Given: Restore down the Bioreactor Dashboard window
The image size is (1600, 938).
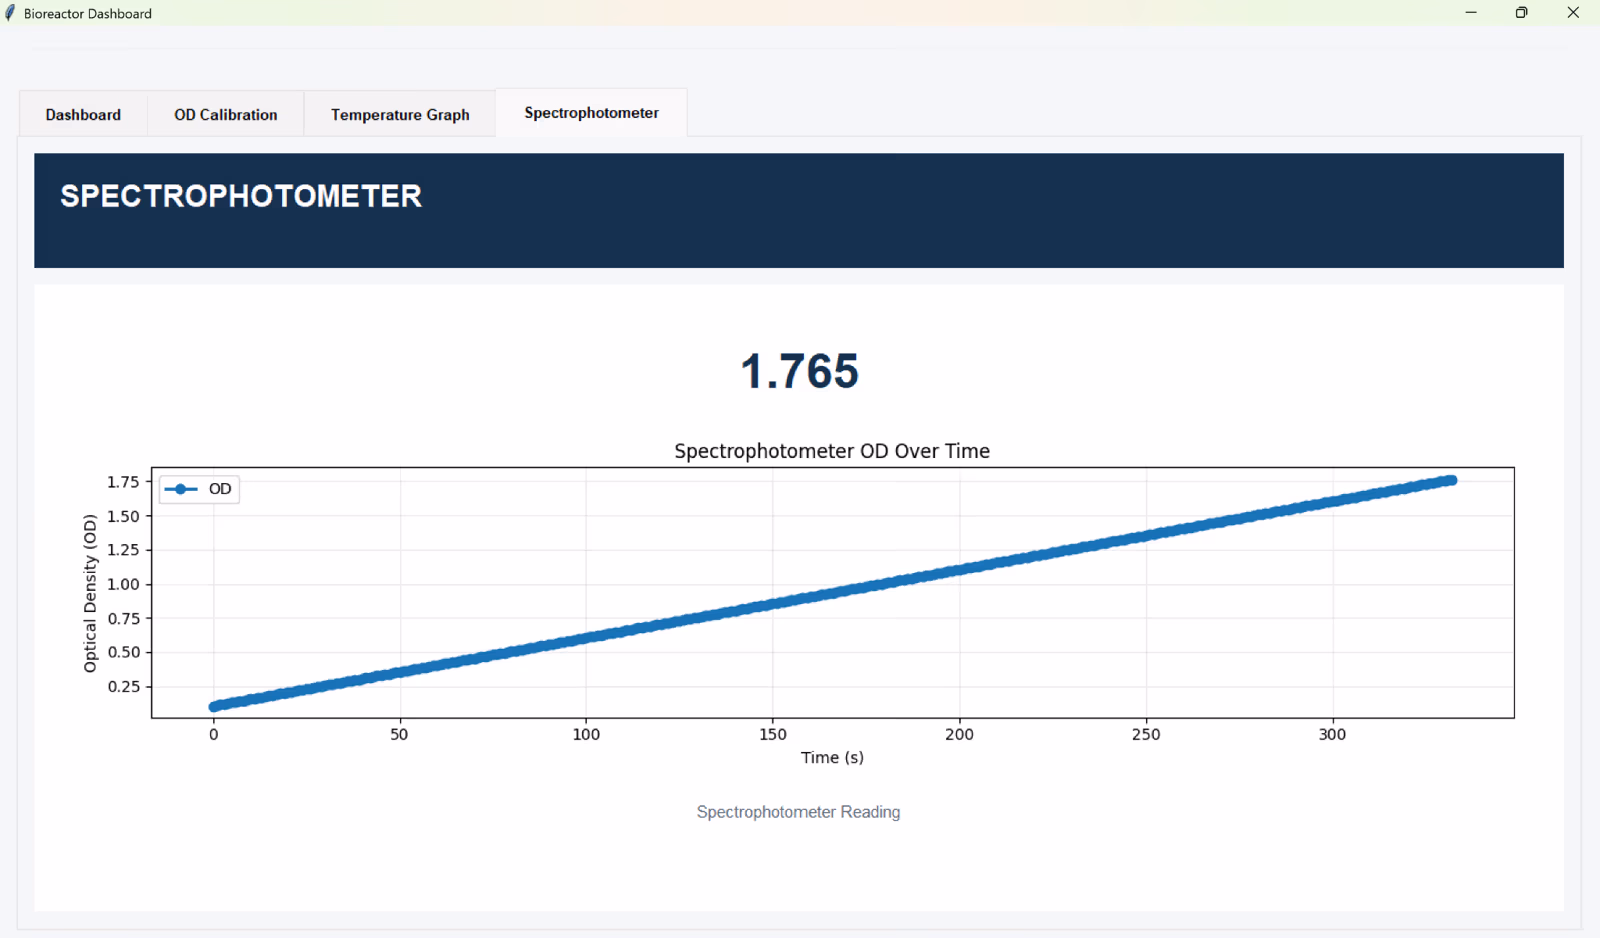Looking at the screenshot, I should [x=1522, y=13].
